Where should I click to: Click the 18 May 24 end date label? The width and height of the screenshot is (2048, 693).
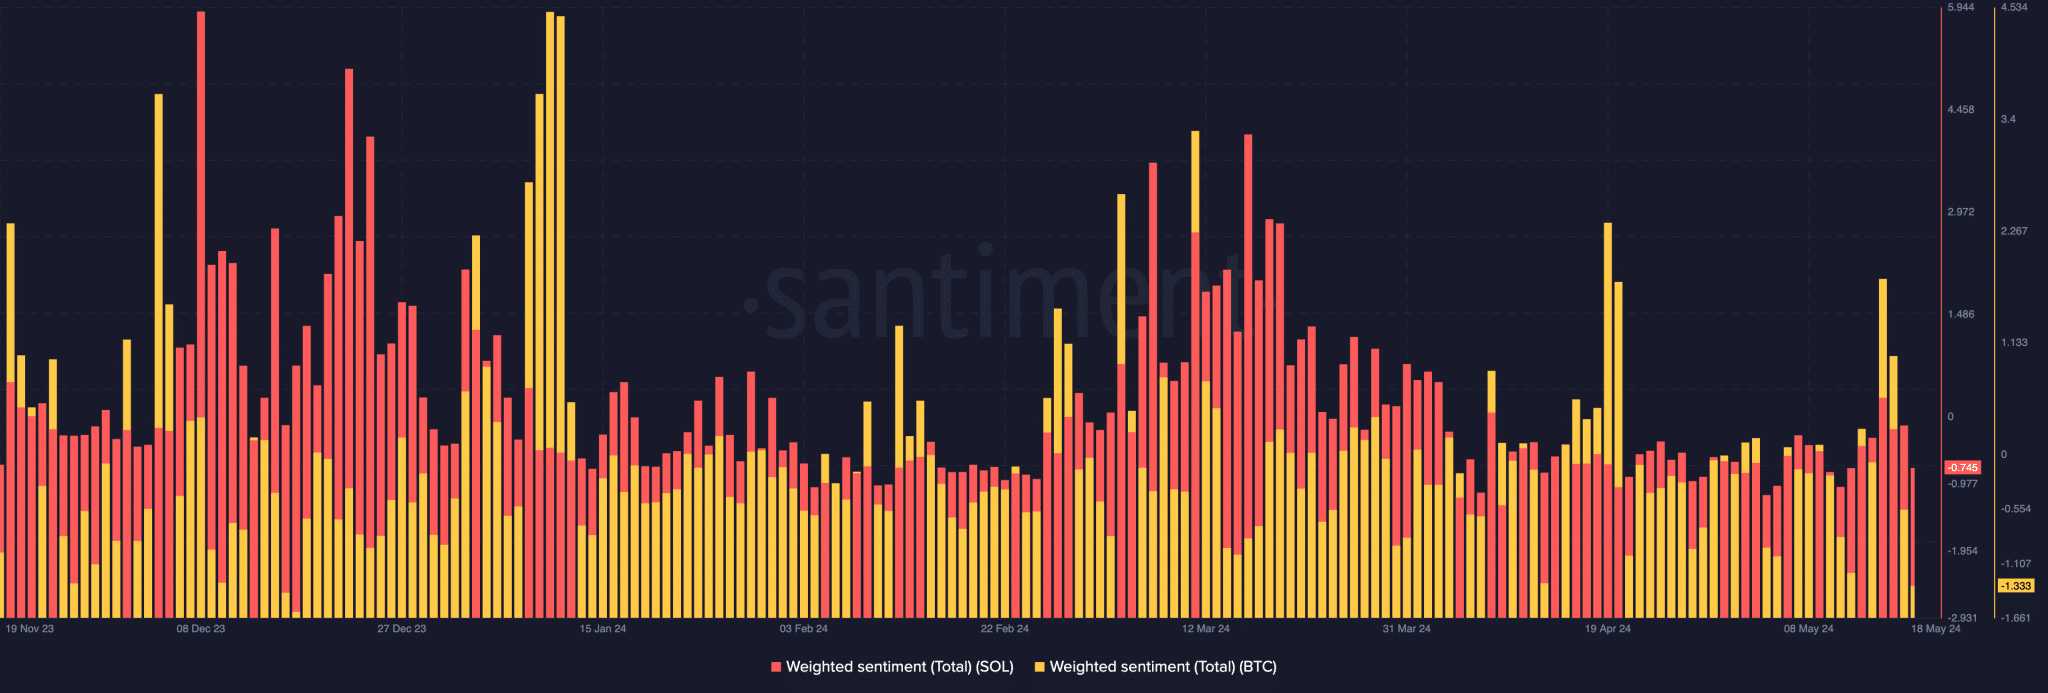[1936, 629]
